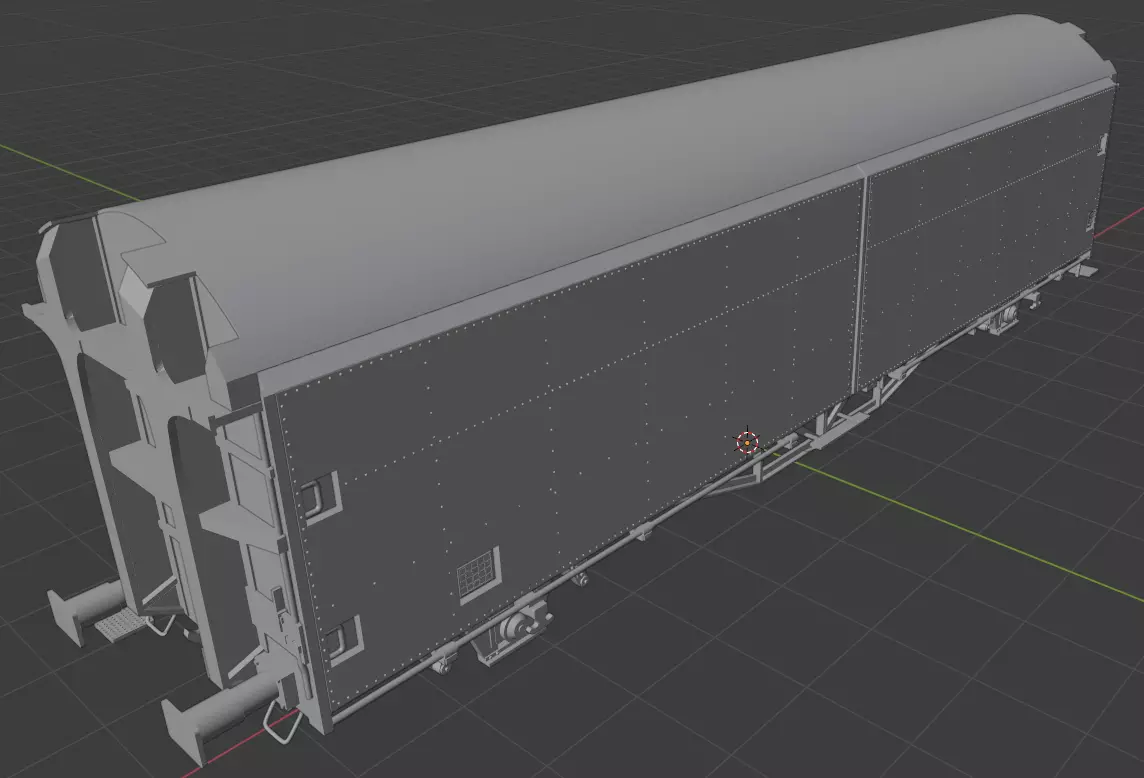This screenshot has height=778, width=1144.
Task: Select the wire handrail loop near the front buffer
Action: [x=282, y=723]
